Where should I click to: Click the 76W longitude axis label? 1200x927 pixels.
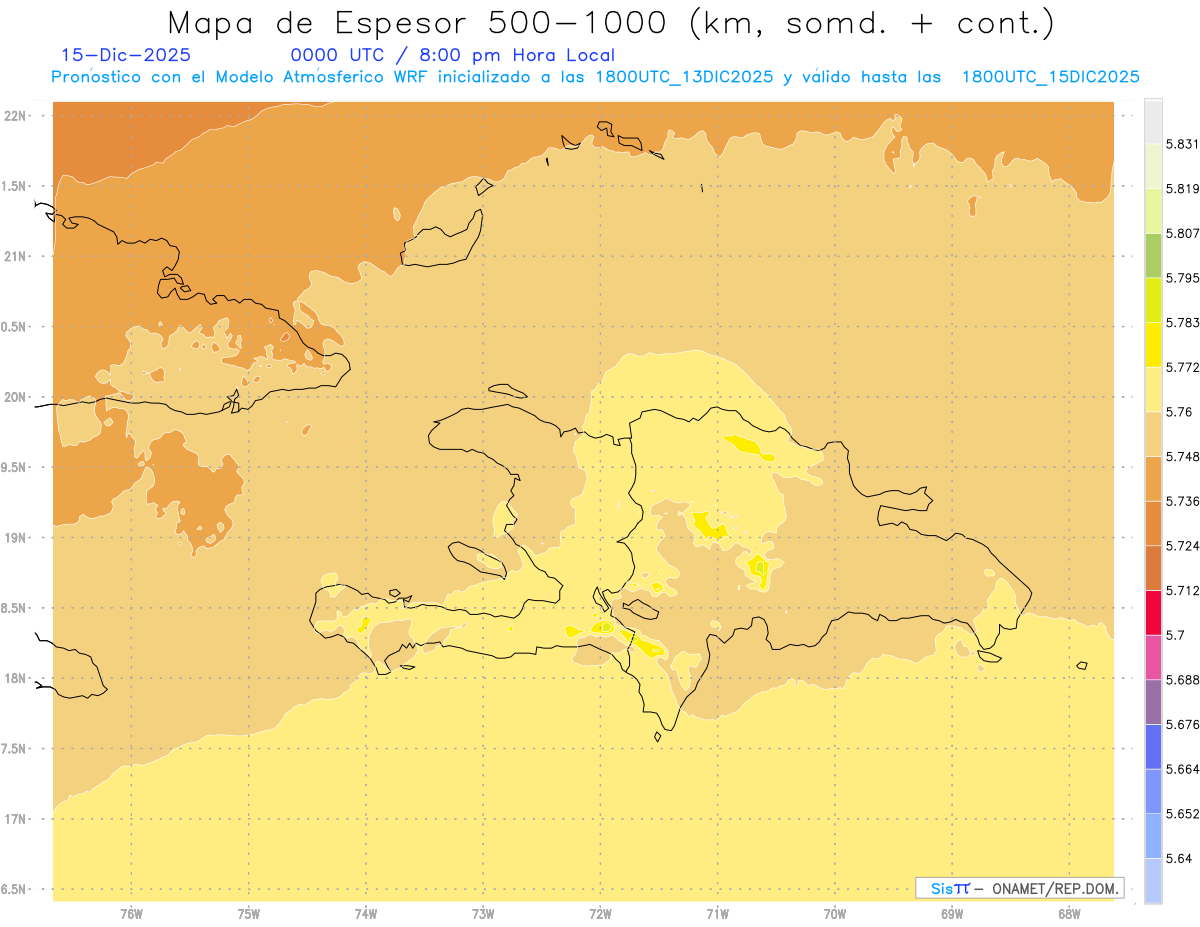click(x=131, y=914)
